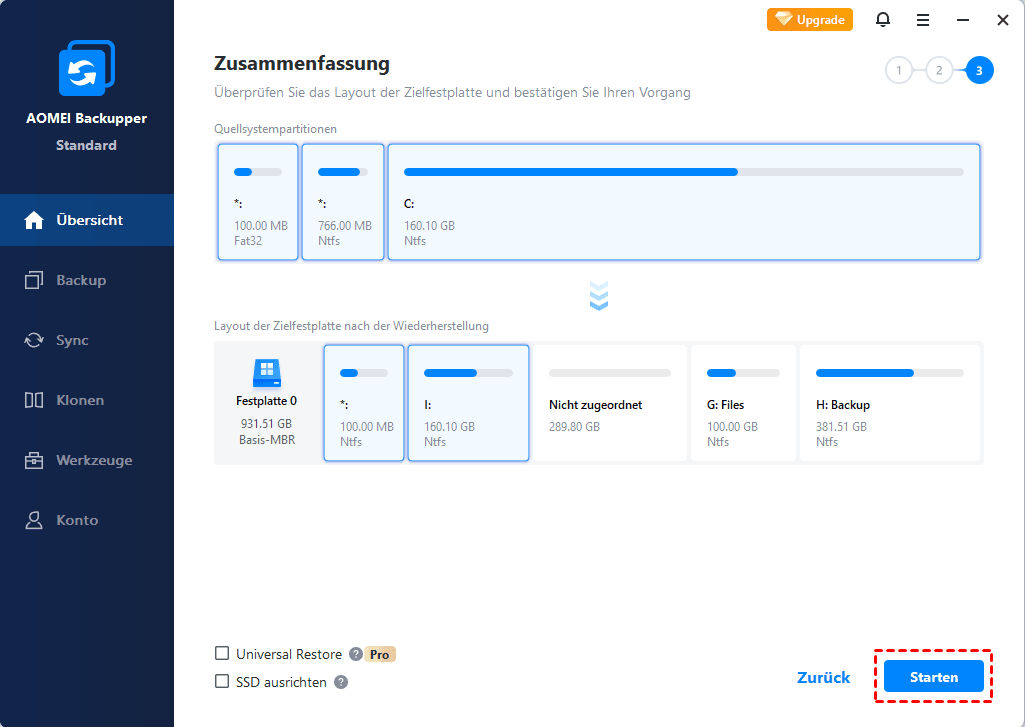Open Konto section in sidebar

pyautogui.click(x=87, y=520)
